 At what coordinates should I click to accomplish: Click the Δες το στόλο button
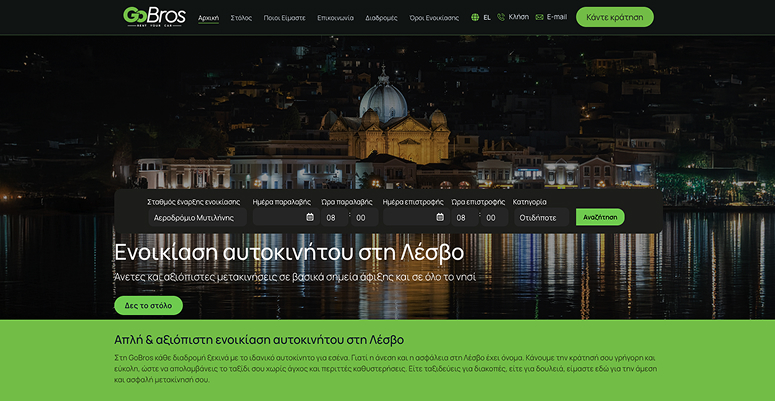[148, 306]
